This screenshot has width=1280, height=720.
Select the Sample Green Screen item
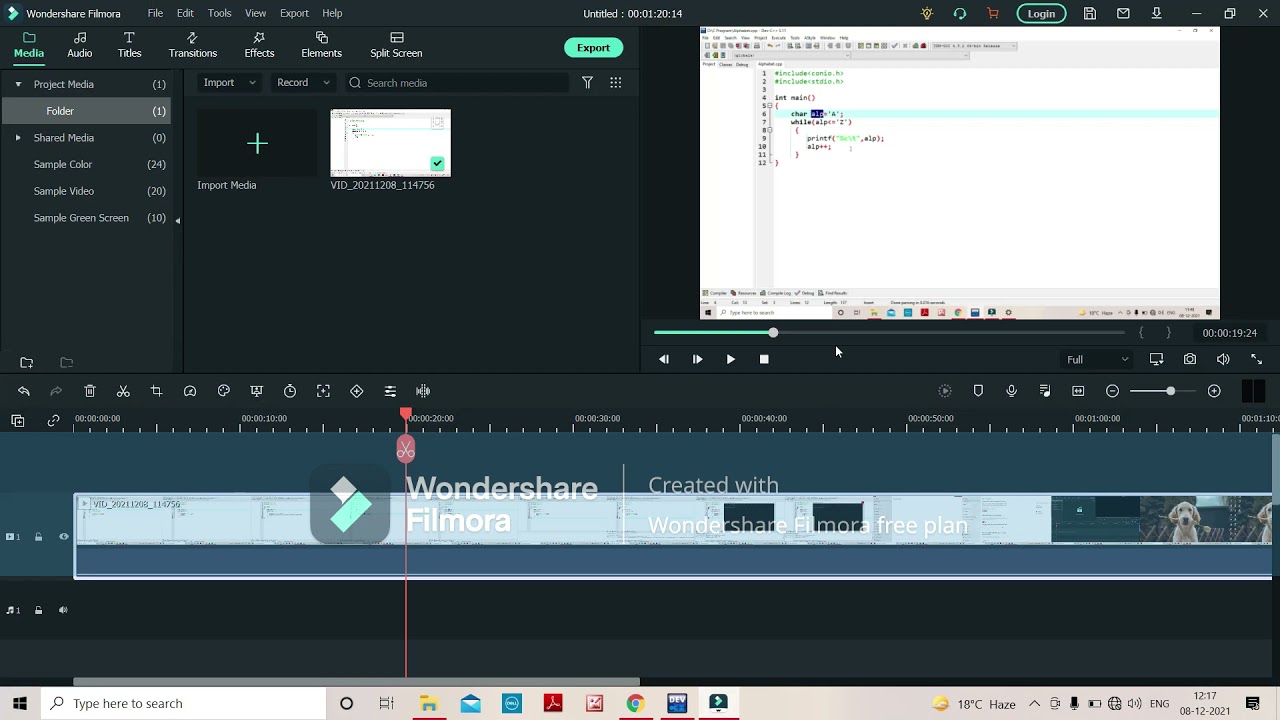pos(81,218)
